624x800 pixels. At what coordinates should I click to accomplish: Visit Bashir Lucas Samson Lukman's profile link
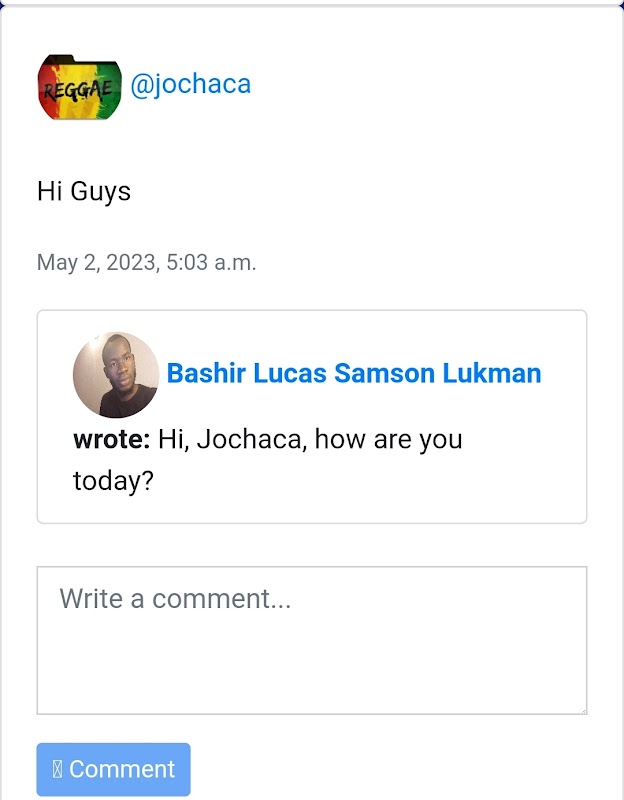pos(353,374)
